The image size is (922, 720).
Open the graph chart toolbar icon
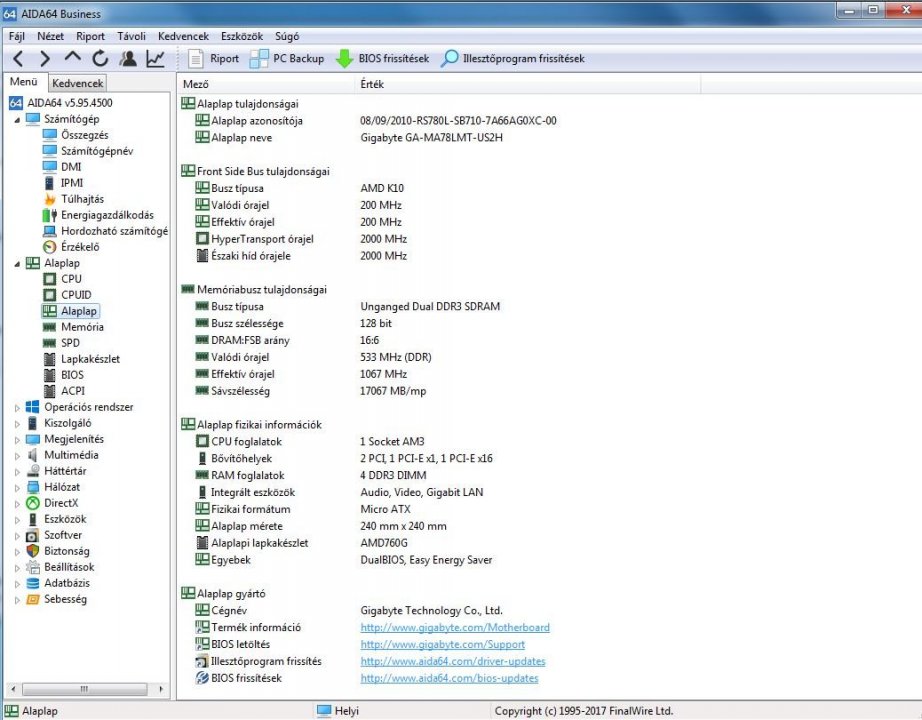(155, 58)
